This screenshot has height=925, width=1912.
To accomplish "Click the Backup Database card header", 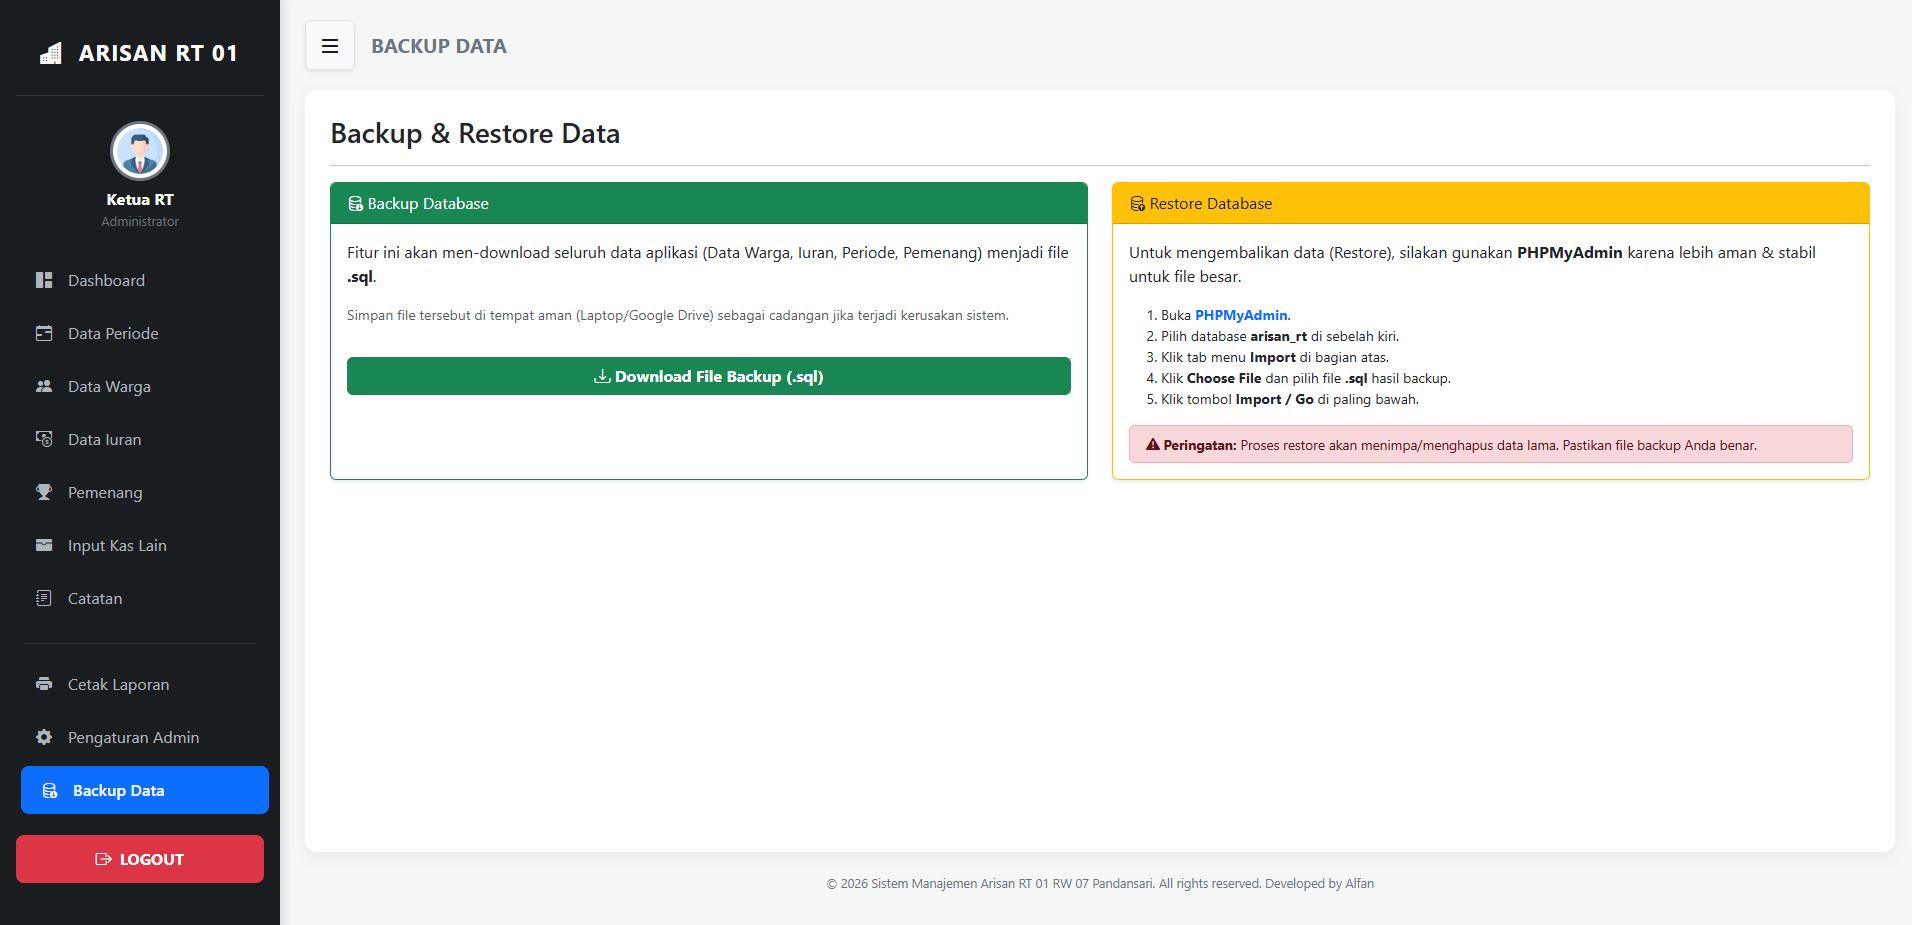I will point(708,203).
